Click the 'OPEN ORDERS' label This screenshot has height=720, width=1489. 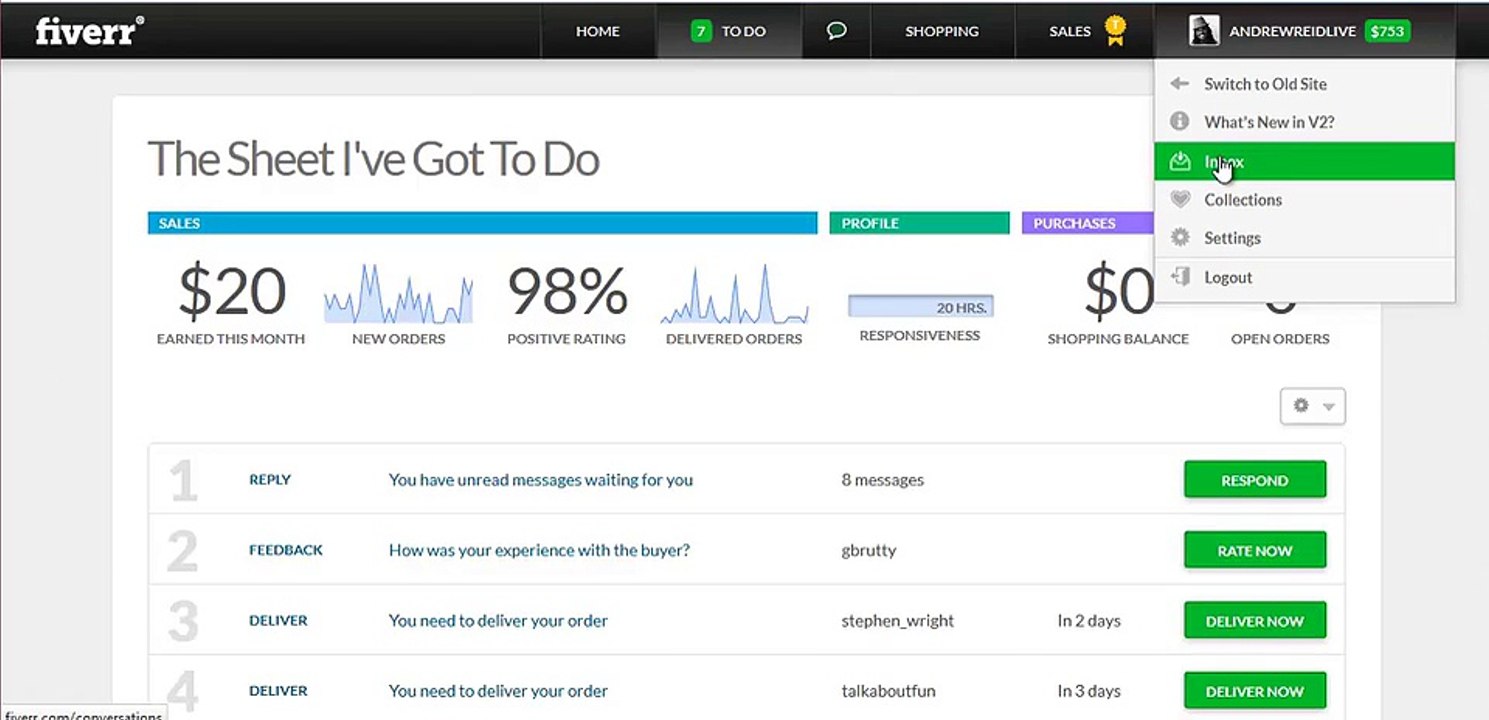click(1280, 339)
